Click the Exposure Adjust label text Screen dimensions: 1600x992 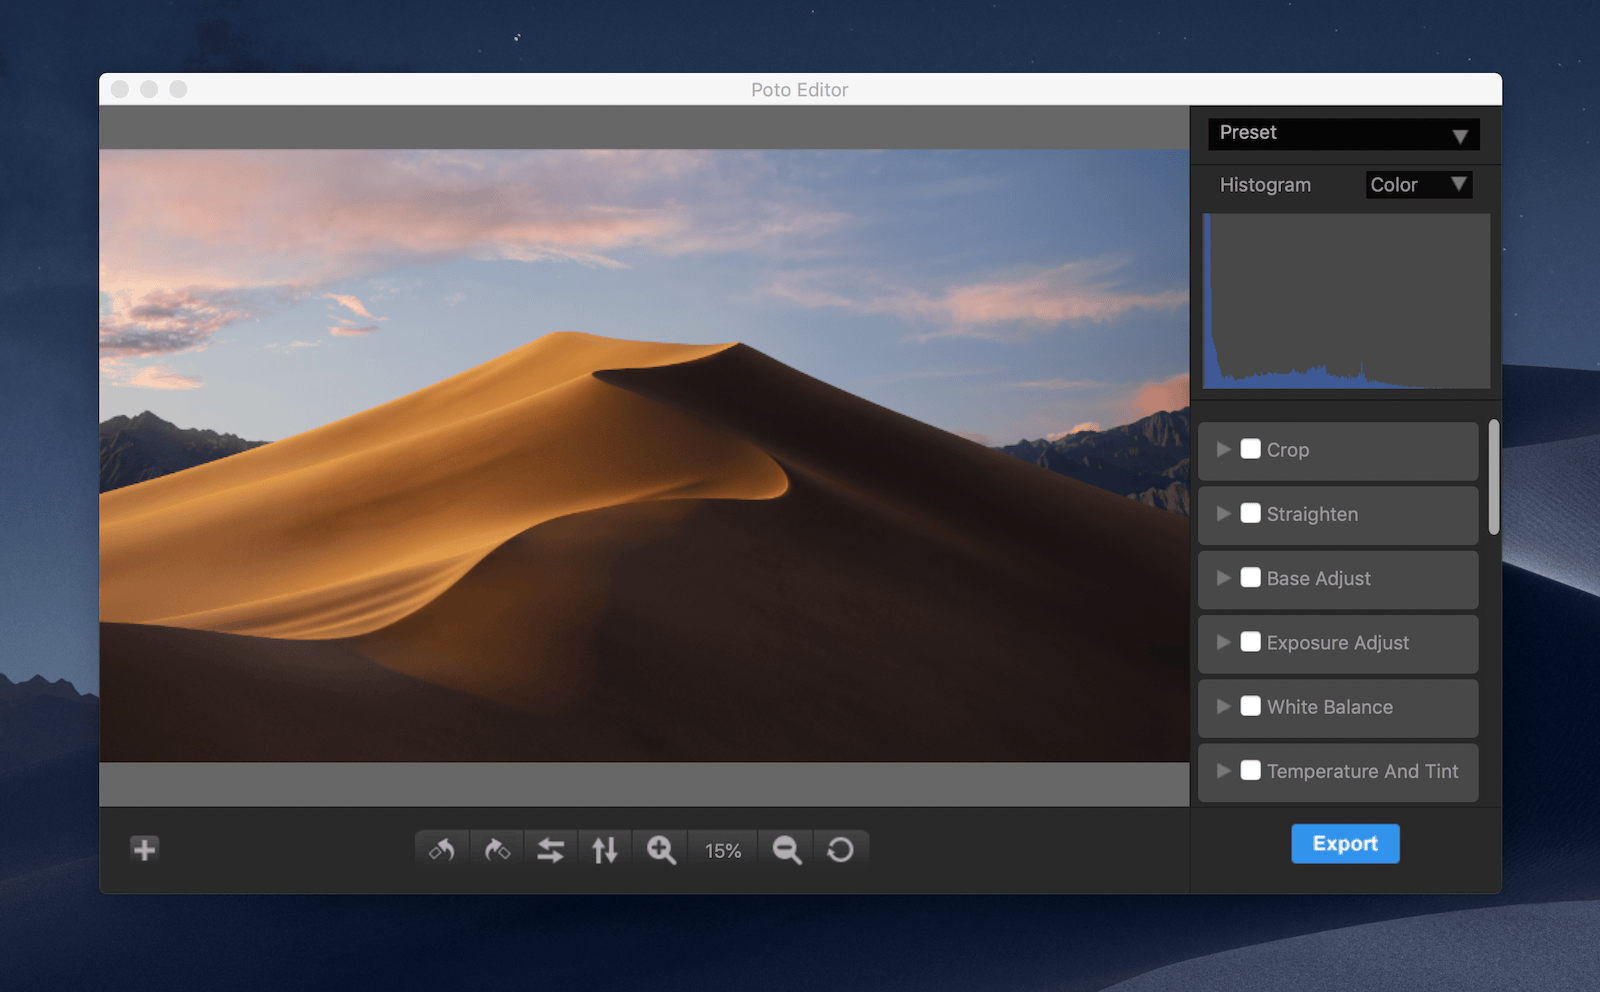pos(1338,643)
